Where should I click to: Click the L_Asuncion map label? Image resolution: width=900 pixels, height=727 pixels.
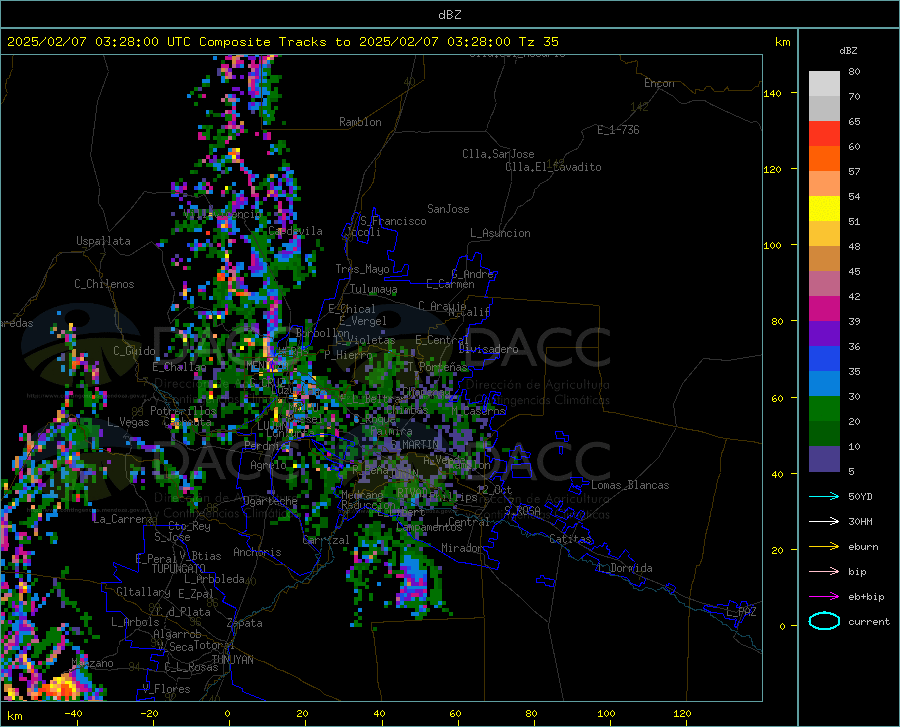(500, 233)
